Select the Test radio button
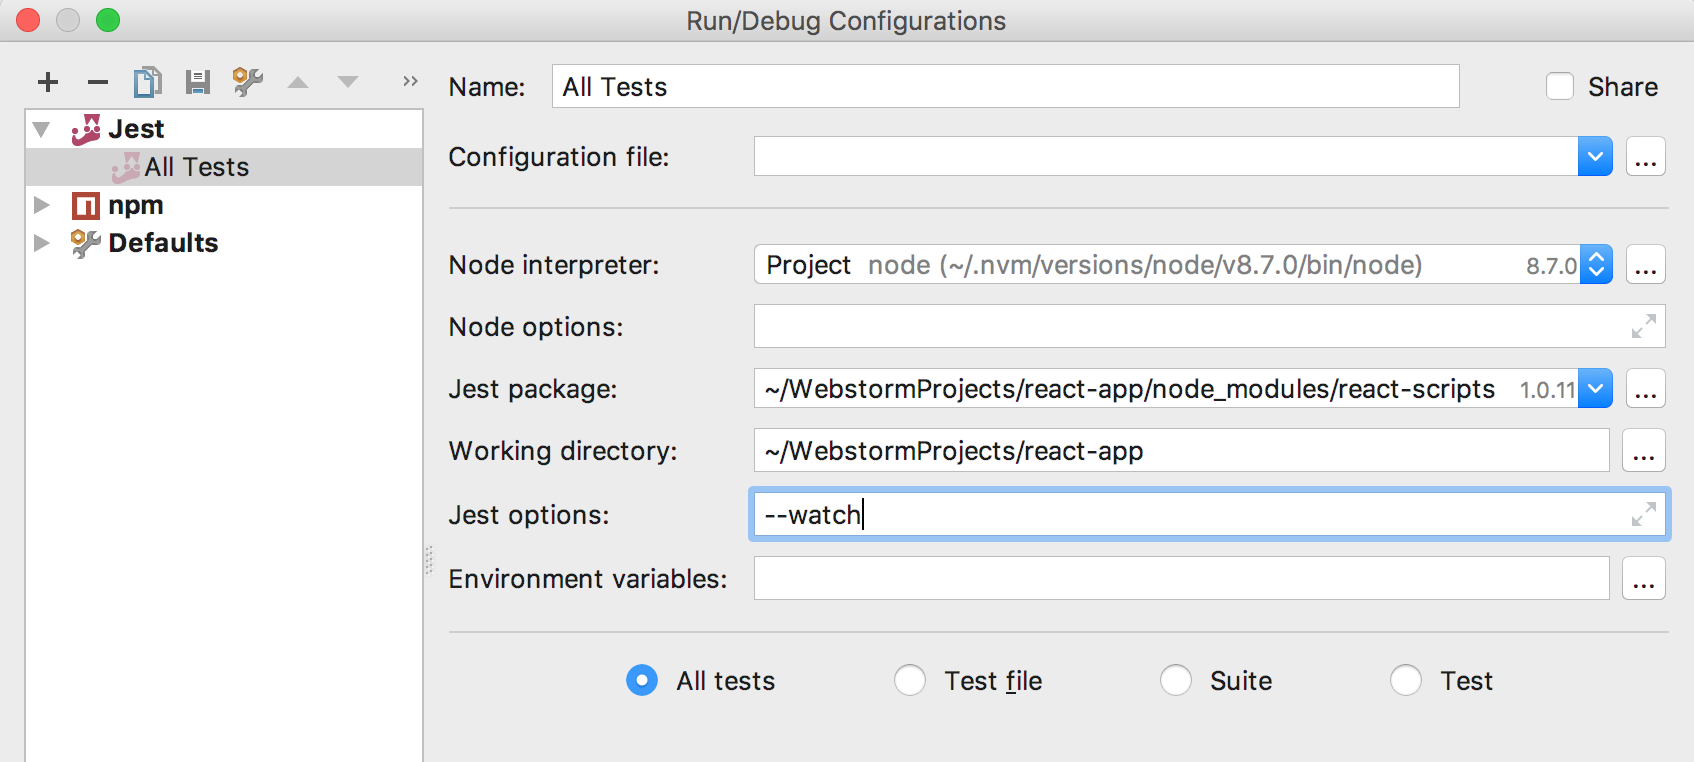Viewport: 1694px width, 762px height. click(x=1406, y=681)
